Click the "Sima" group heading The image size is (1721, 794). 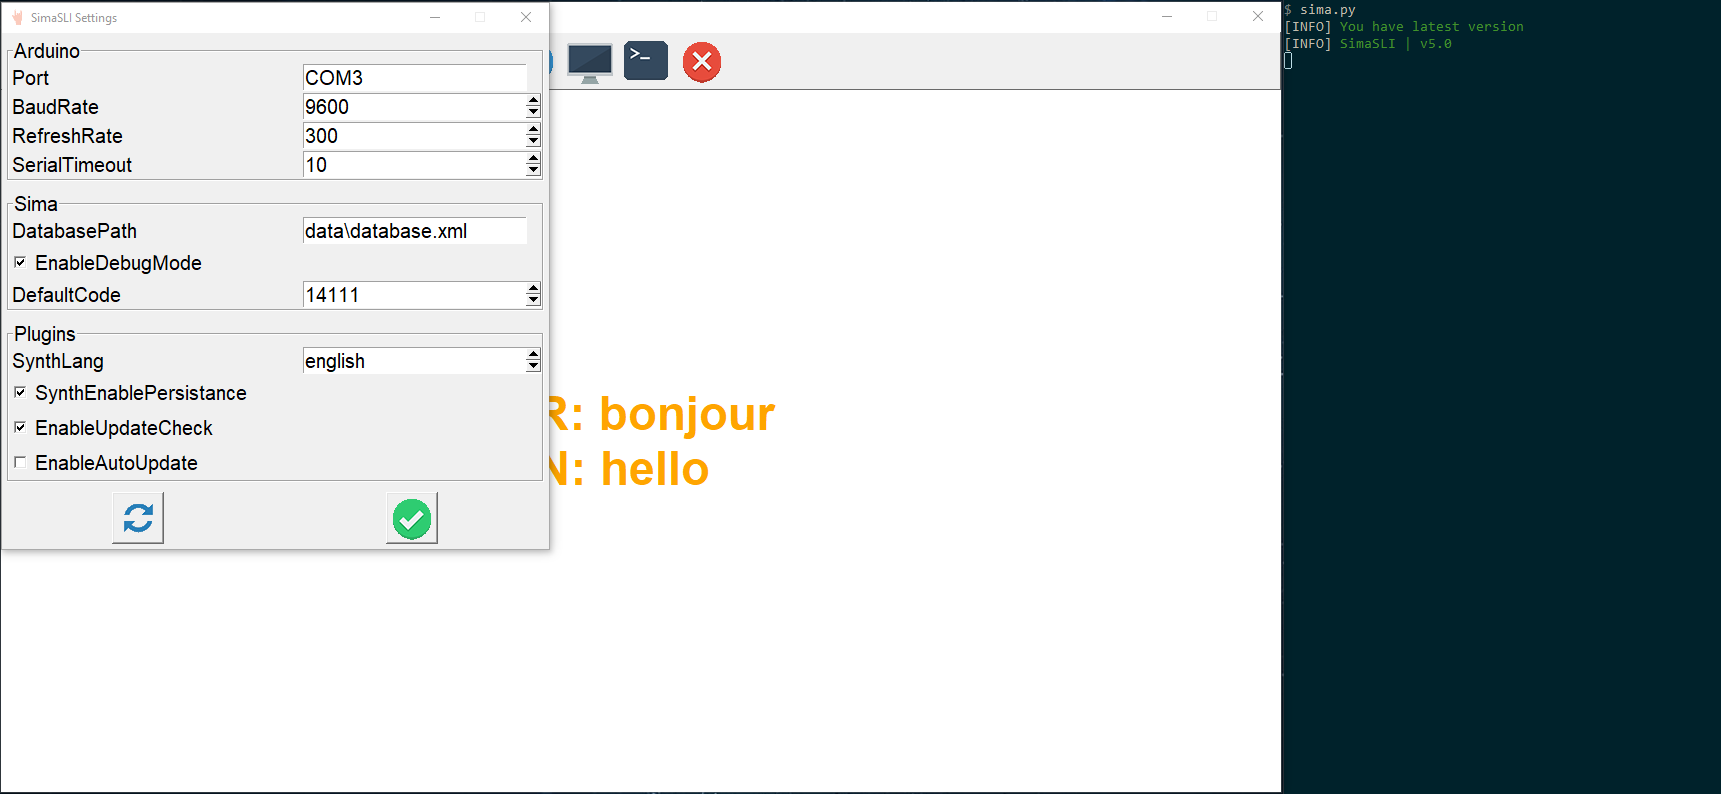coord(36,204)
